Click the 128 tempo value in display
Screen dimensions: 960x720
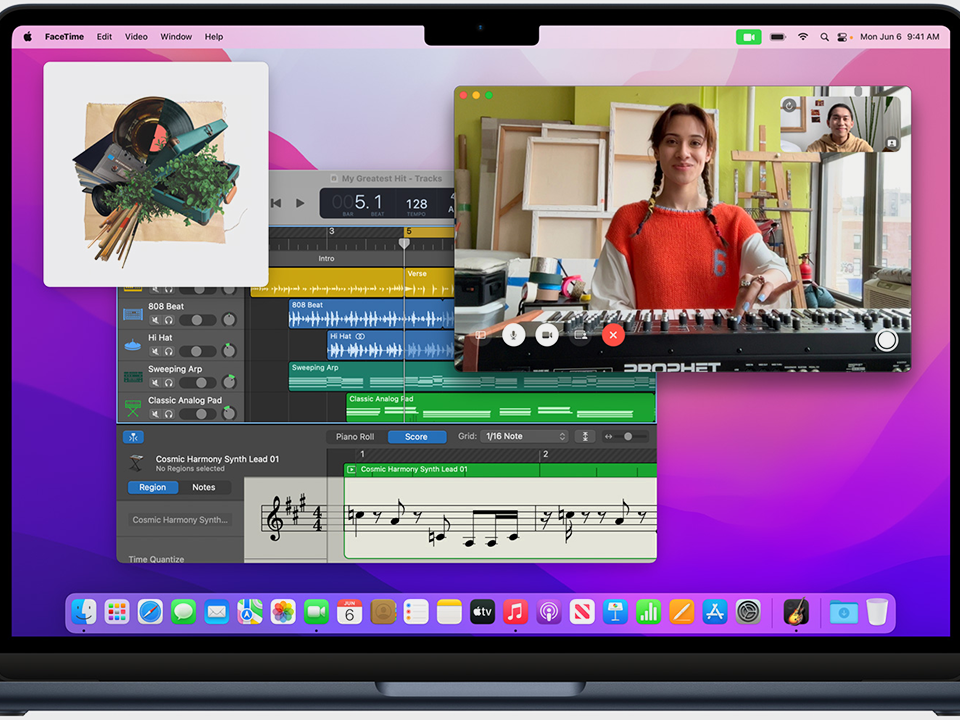(416, 204)
